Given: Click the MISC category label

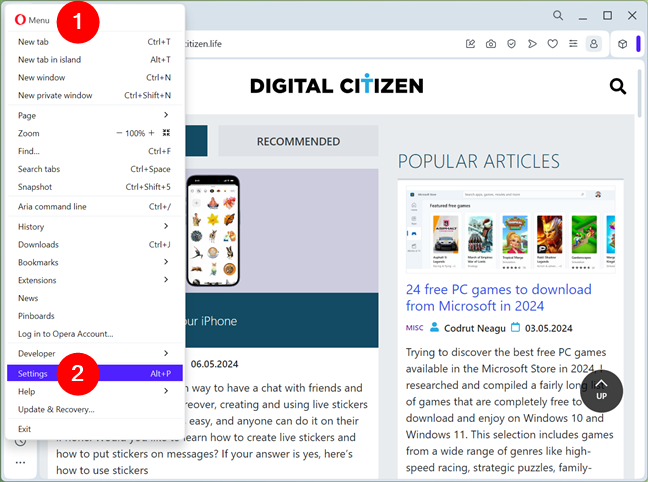Looking at the screenshot, I should point(414,328).
